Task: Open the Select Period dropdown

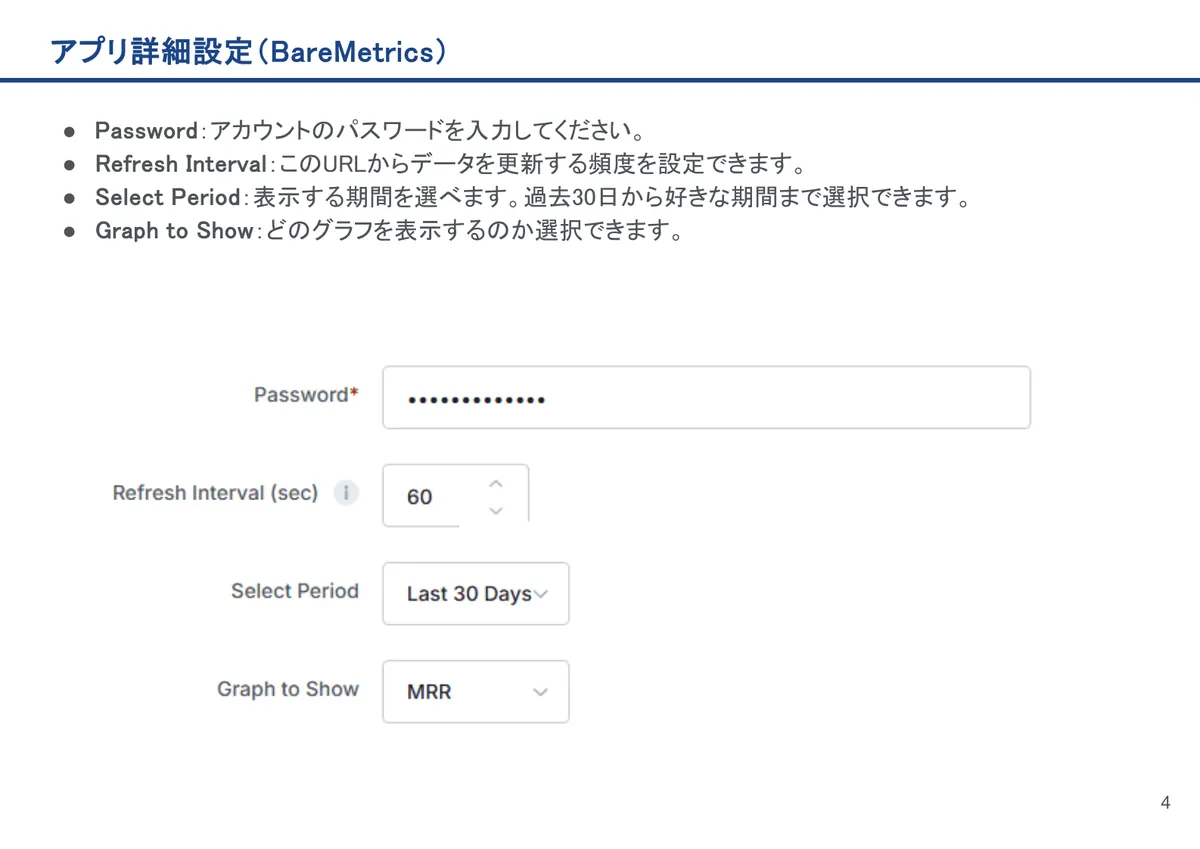Action: click(476, 594)
